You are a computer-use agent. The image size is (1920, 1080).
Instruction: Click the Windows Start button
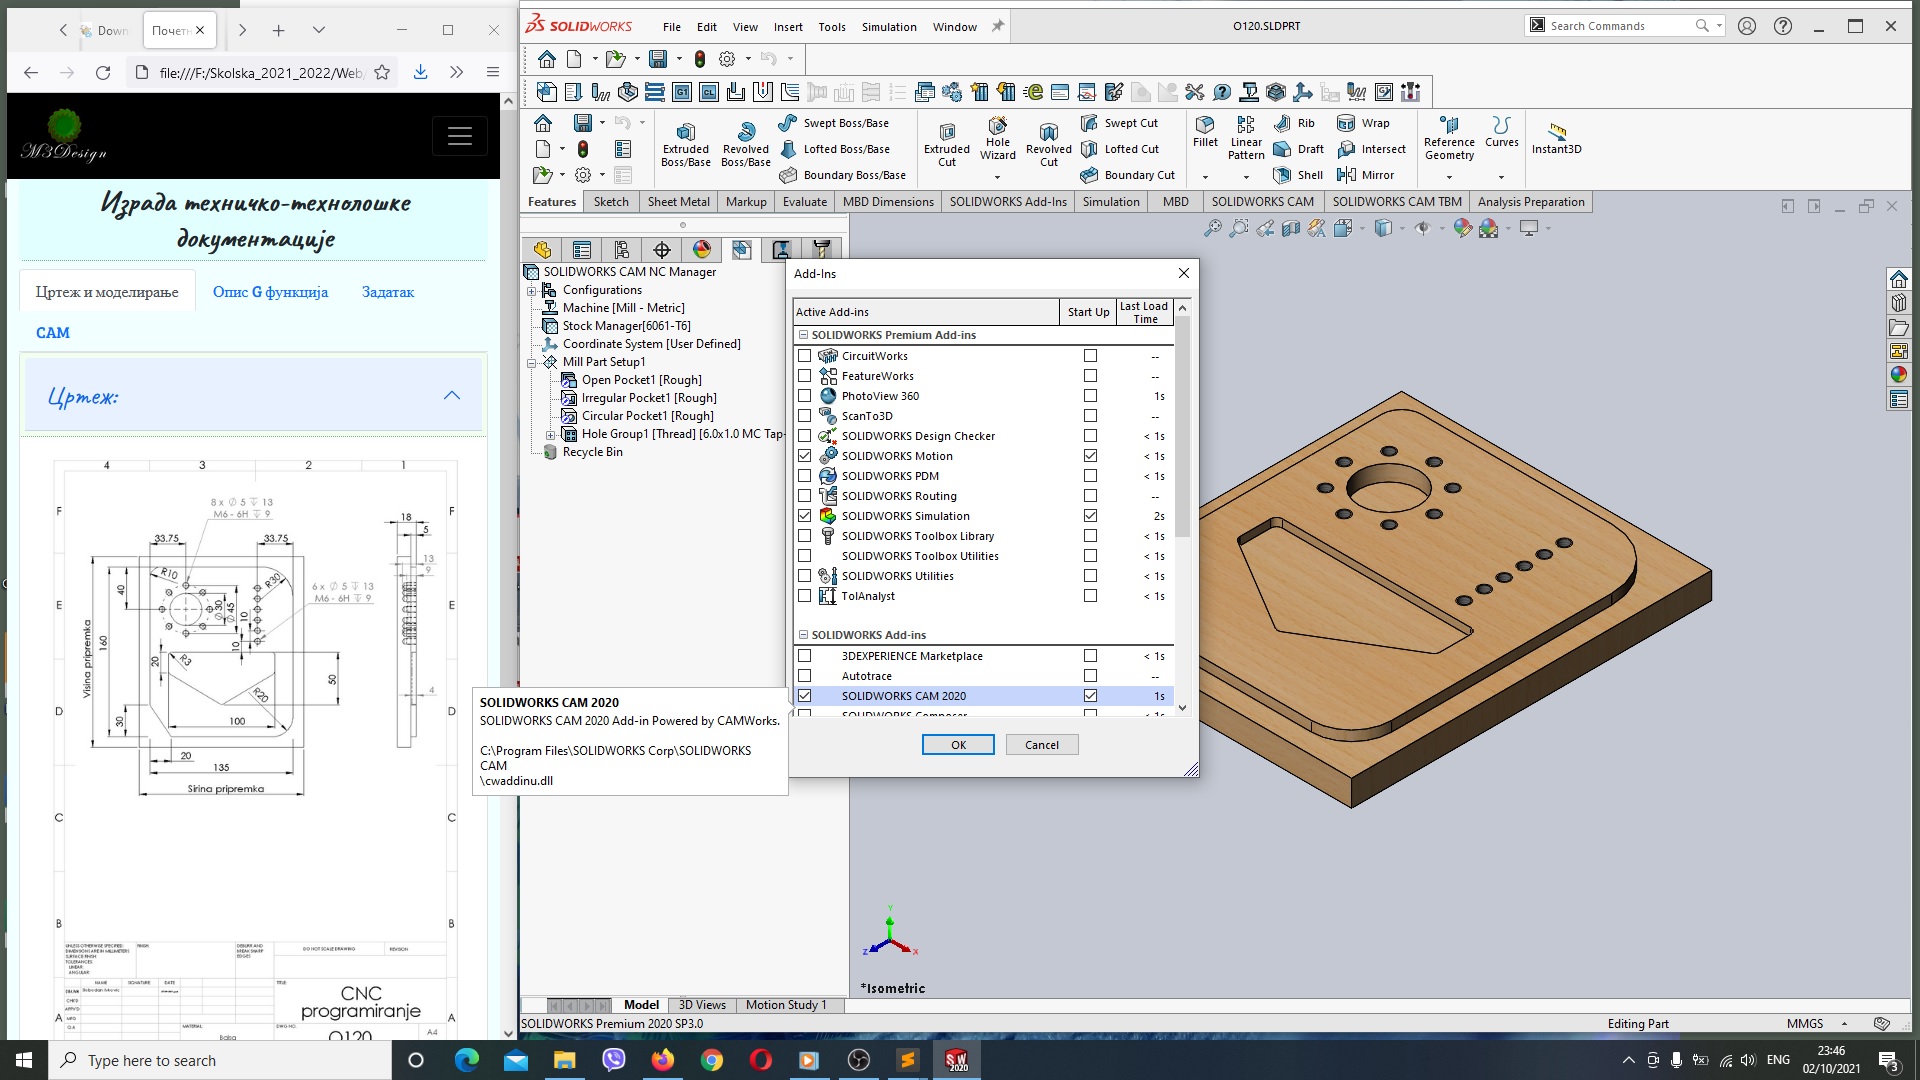24,1060
